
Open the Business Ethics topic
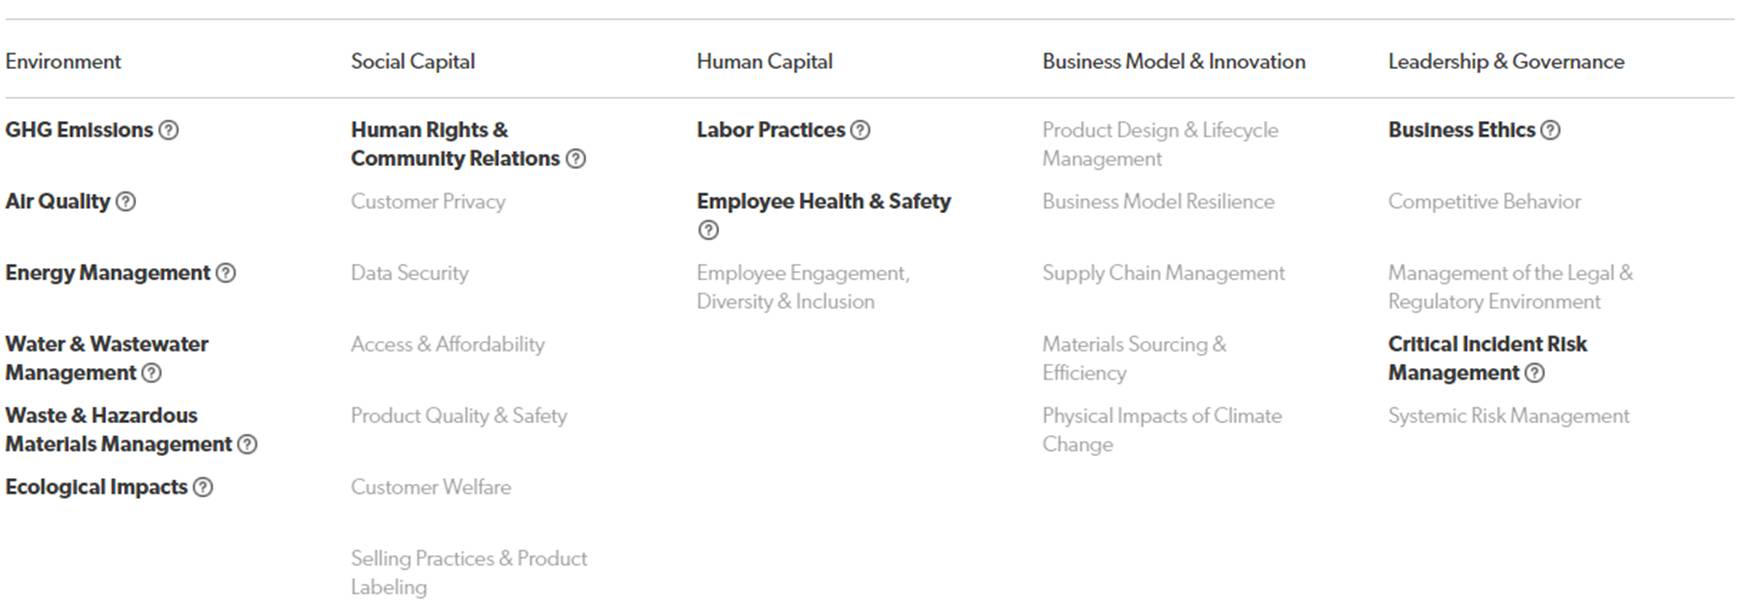pos(1460,130)
